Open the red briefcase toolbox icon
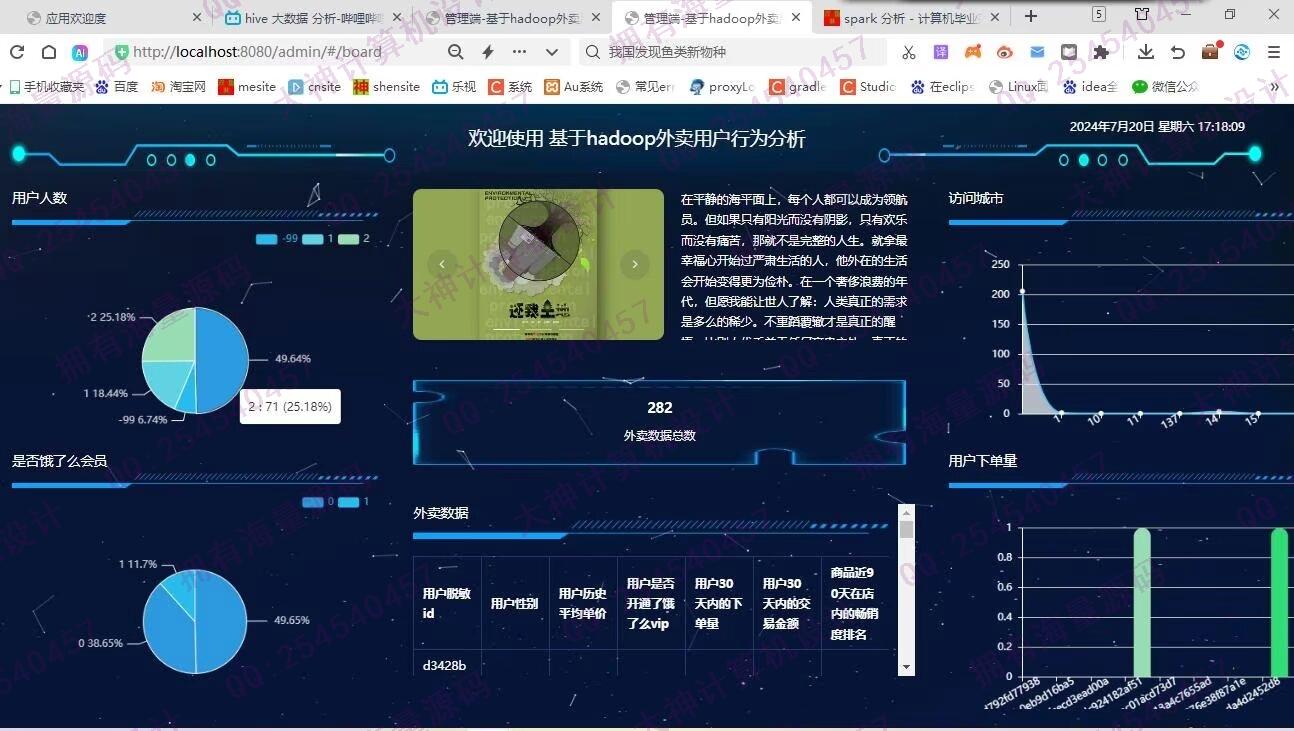This screenshot has height=731, width=1294. click(1210, 51)
